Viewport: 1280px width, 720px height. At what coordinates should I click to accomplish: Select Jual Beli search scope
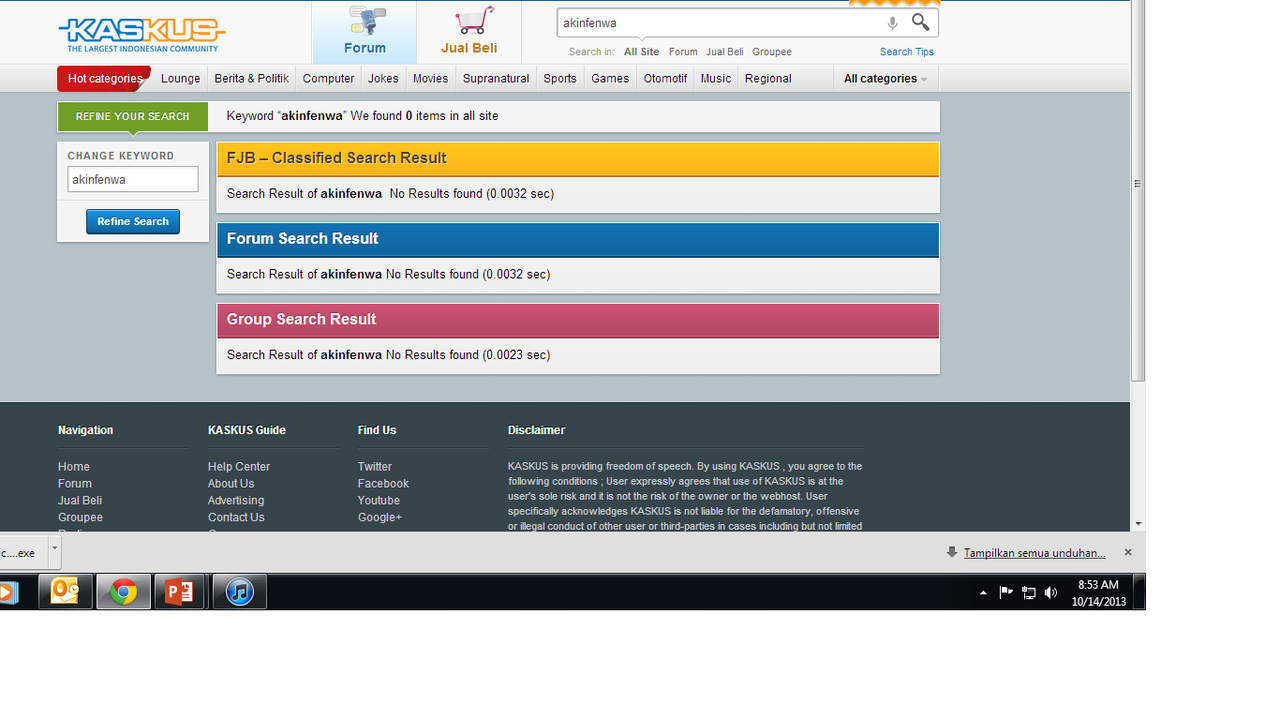[725, 52]
